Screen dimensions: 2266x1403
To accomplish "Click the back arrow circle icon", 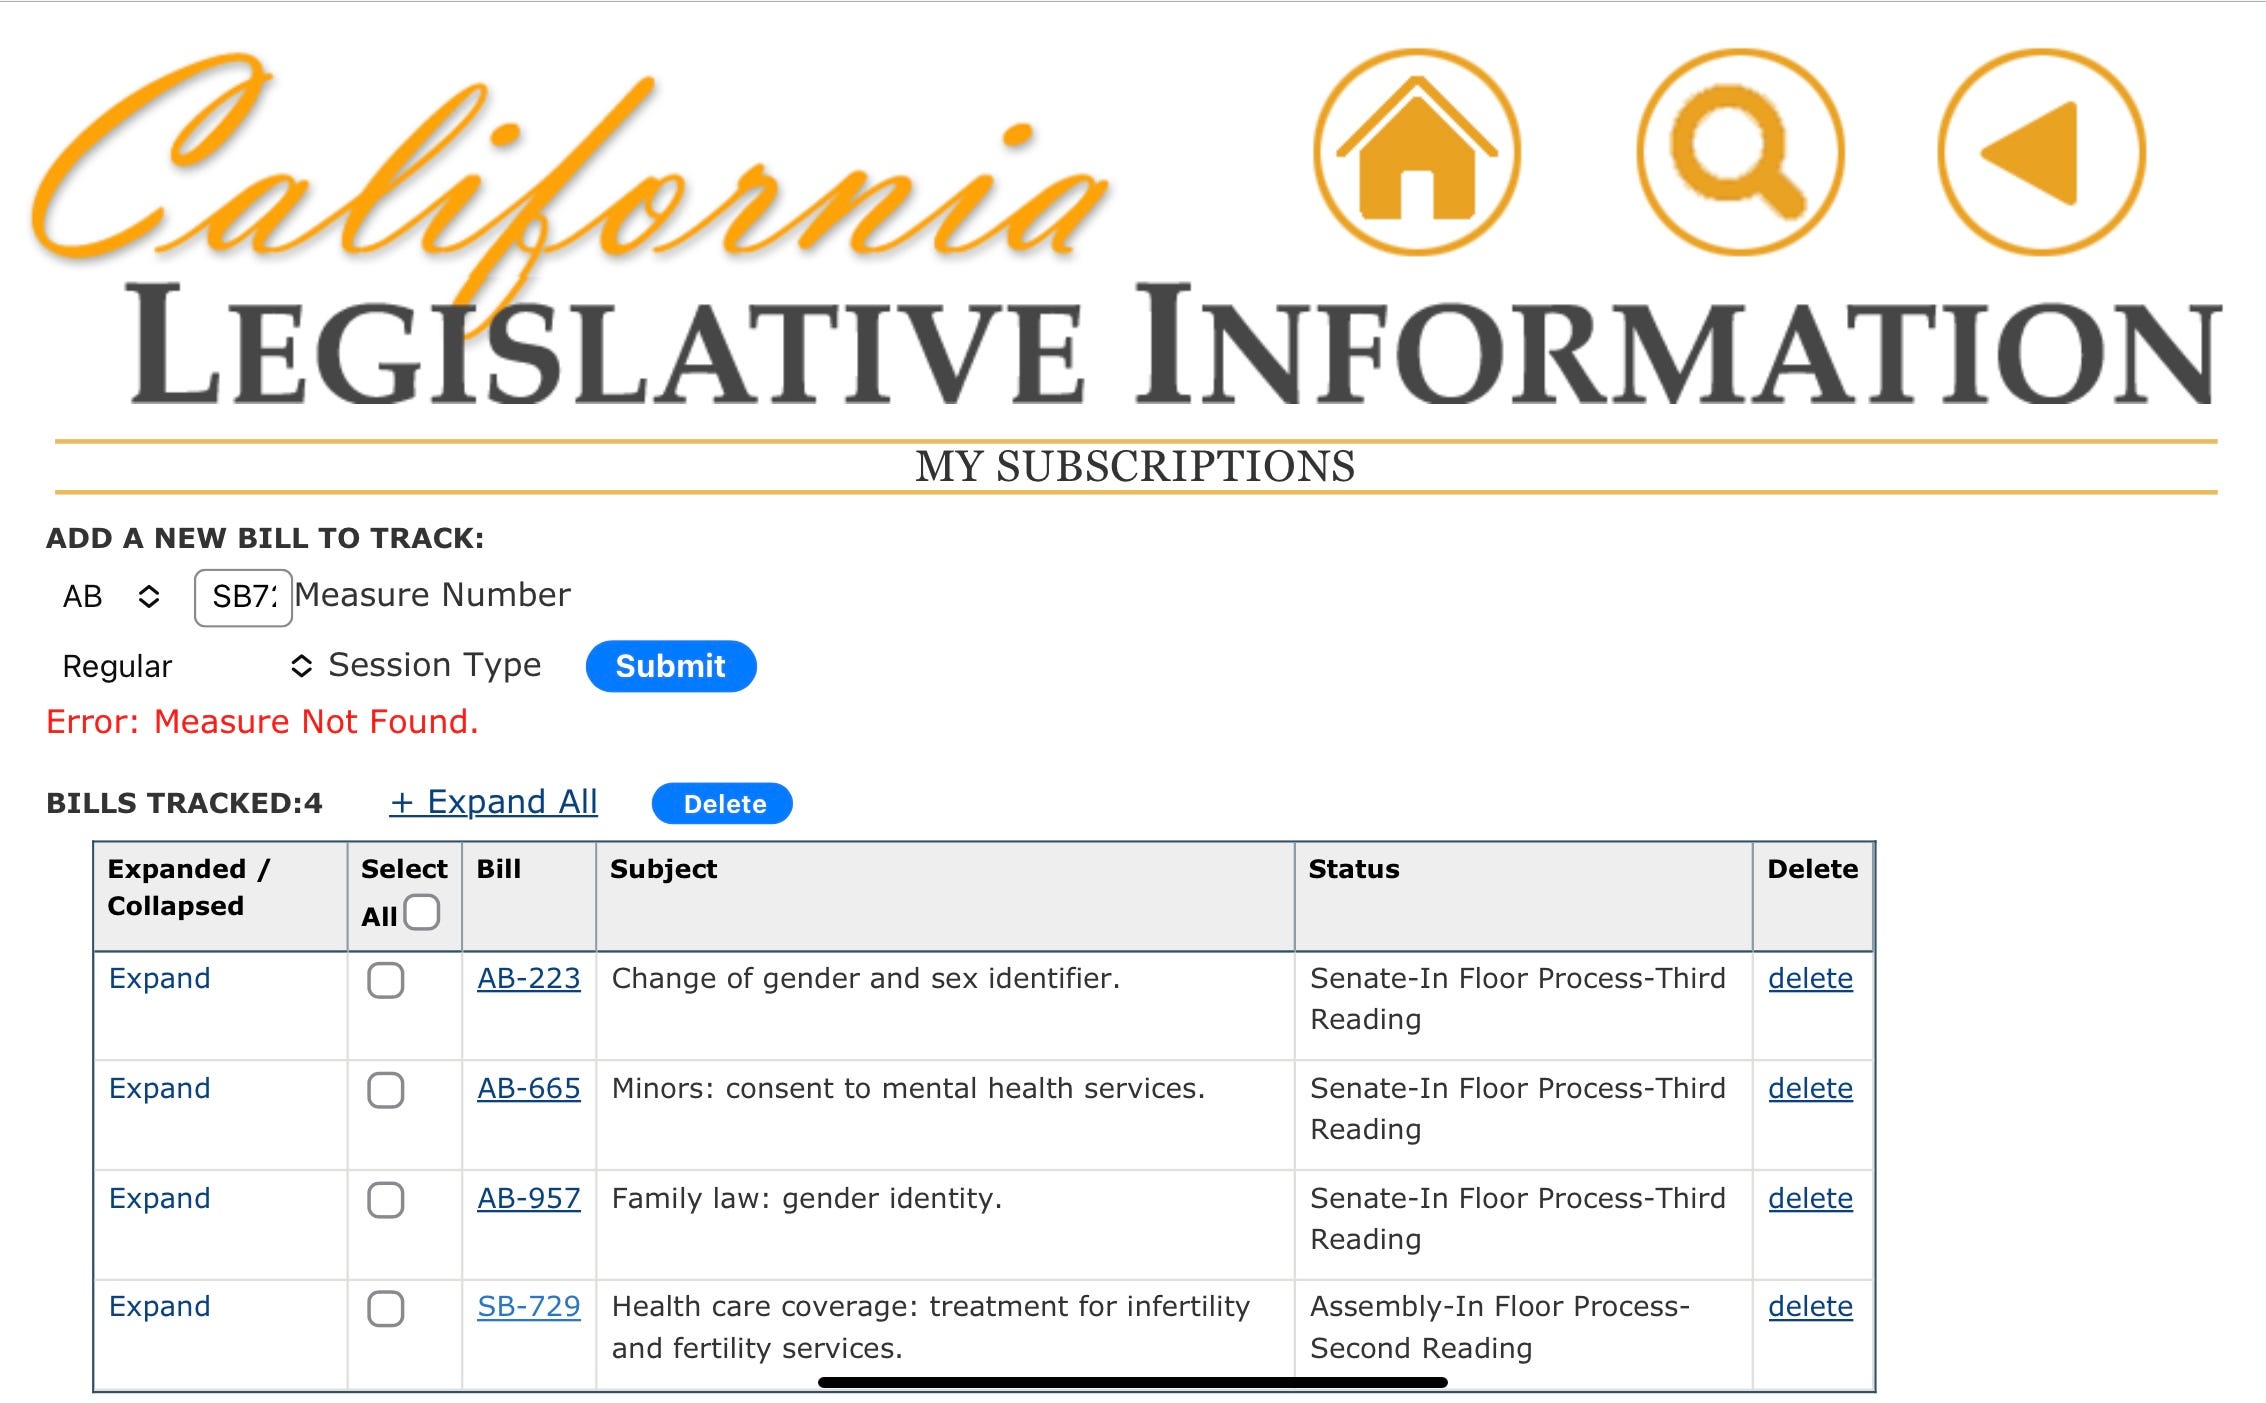I will pyautogui.click(x=2042, y=152).
